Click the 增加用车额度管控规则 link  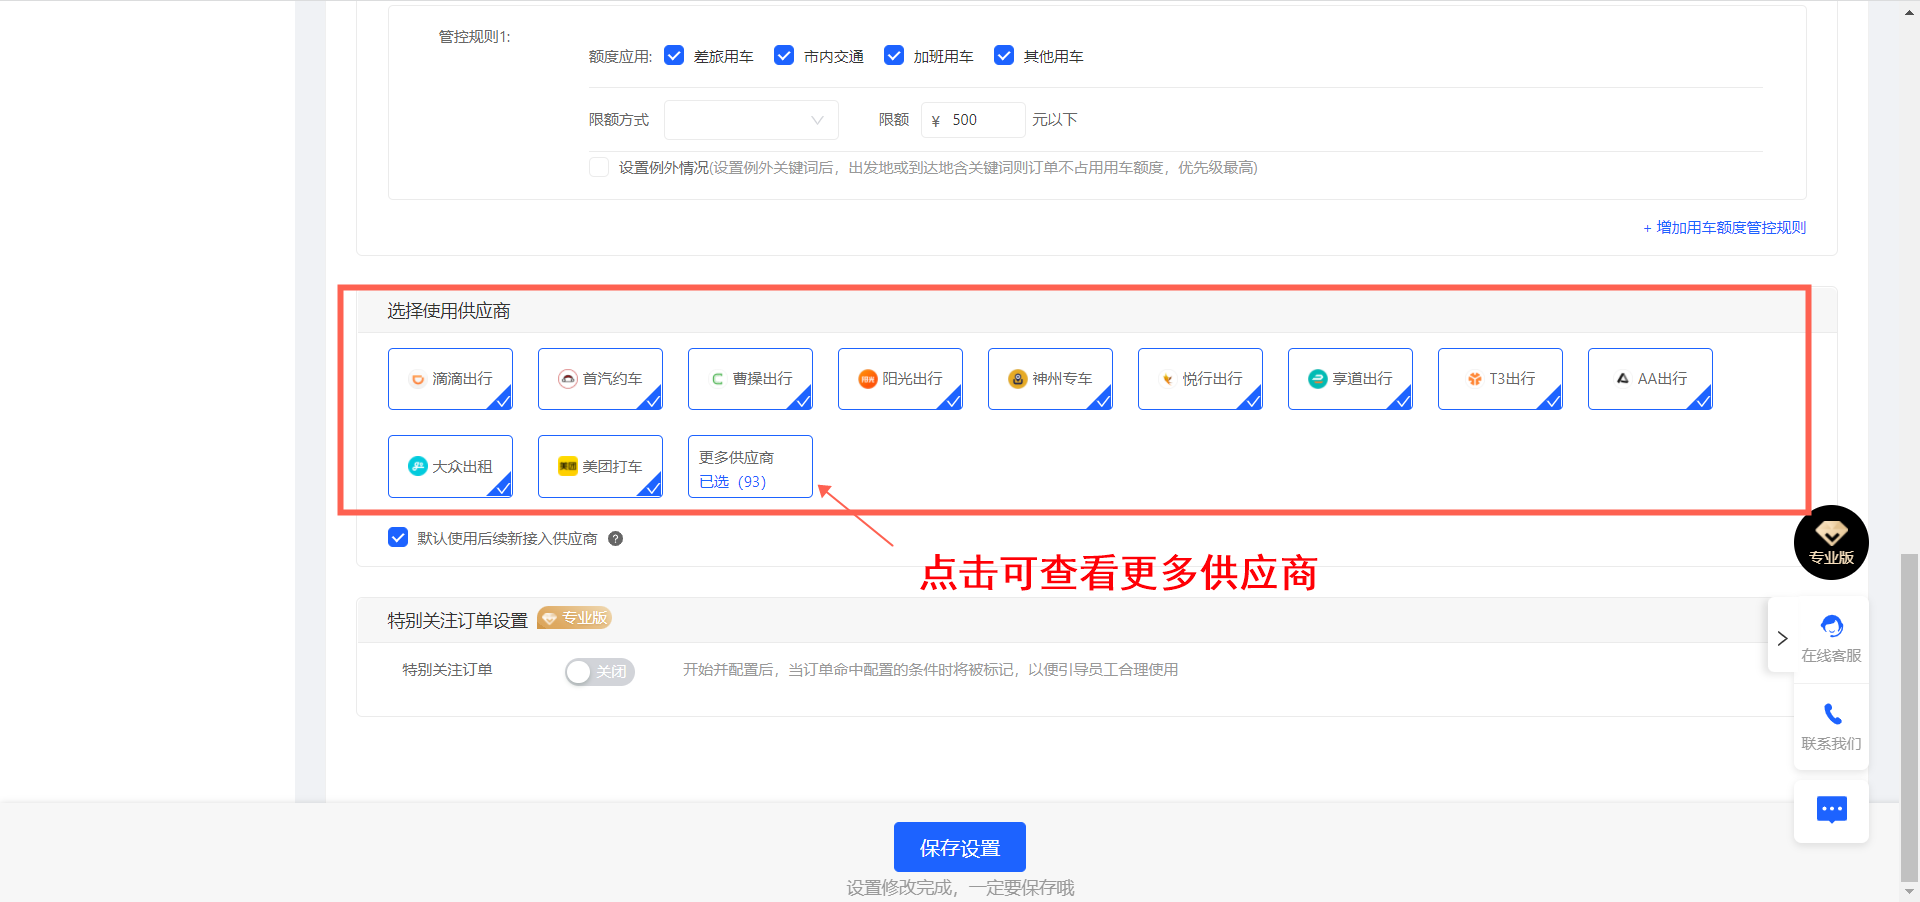[1724, 228]
